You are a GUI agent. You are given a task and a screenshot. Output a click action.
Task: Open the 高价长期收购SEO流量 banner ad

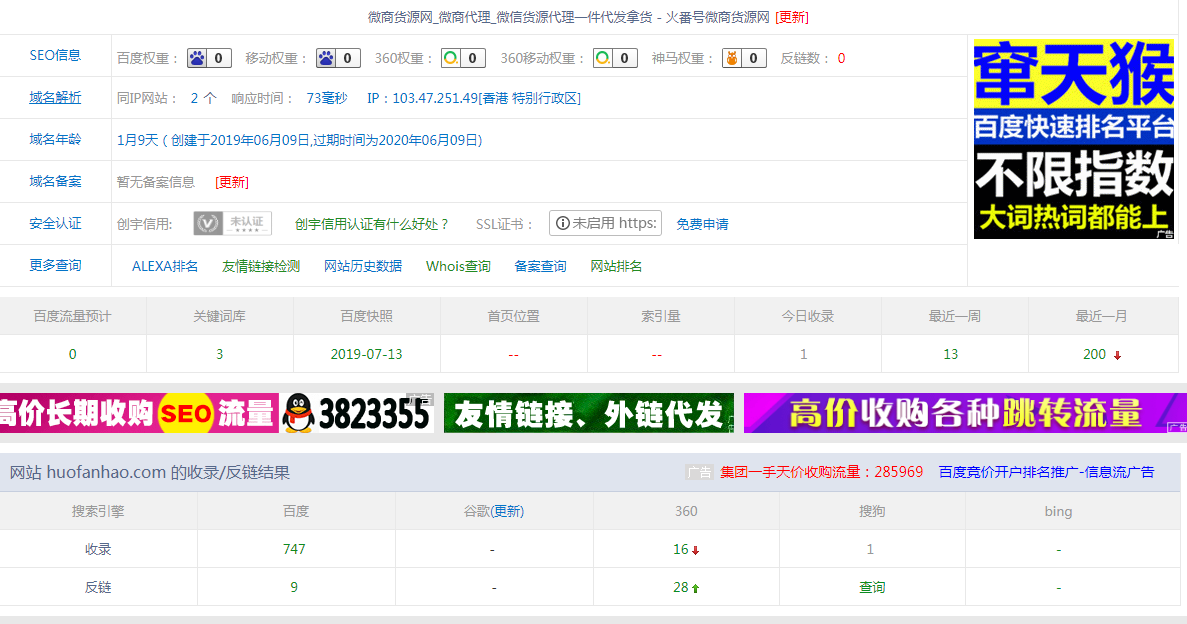coord(139,413)
